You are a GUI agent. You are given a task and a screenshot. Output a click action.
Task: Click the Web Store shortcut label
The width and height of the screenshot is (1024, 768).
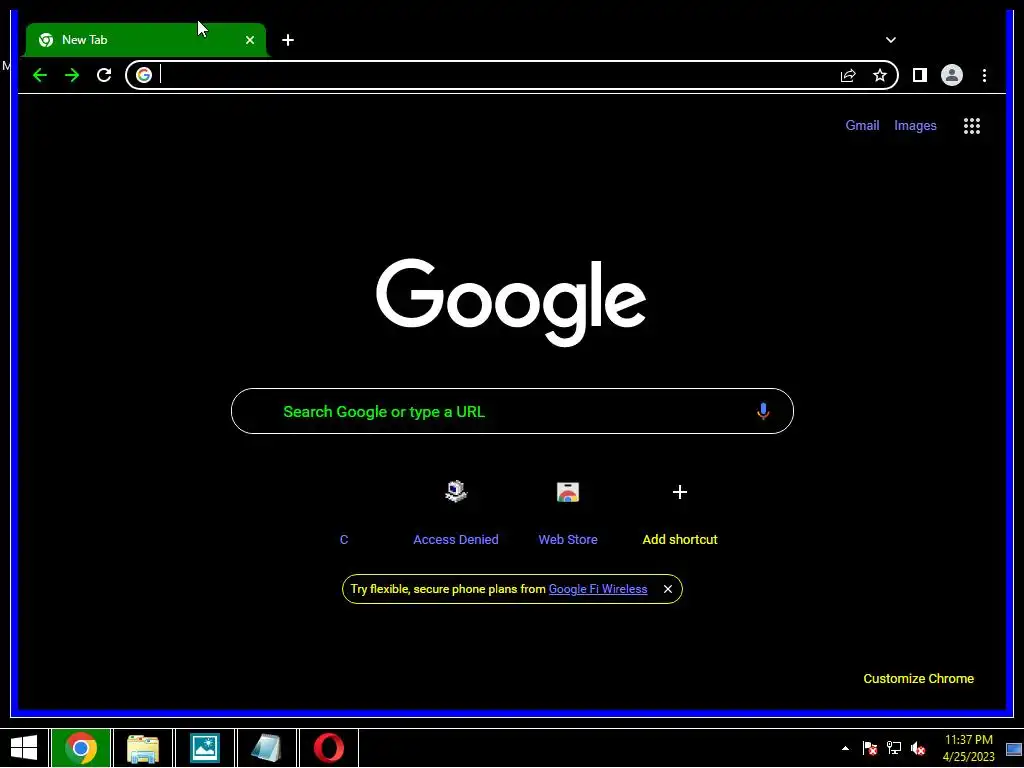click(x=568, y=539)
